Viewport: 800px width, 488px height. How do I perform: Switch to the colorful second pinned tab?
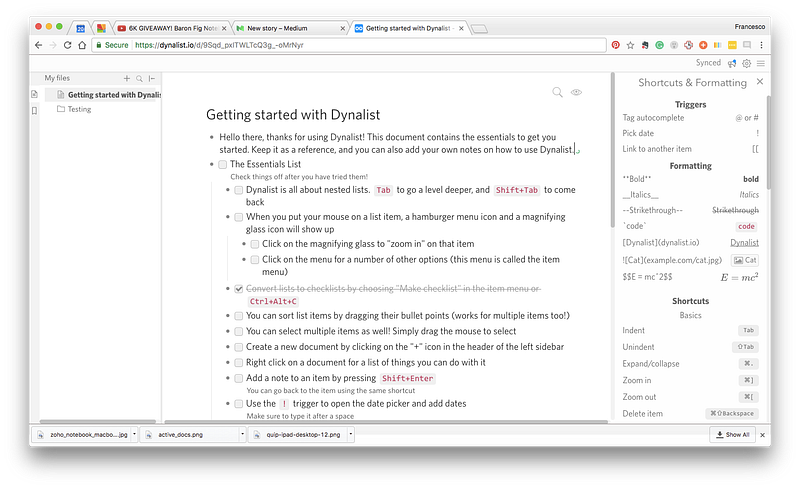point(101,28)
